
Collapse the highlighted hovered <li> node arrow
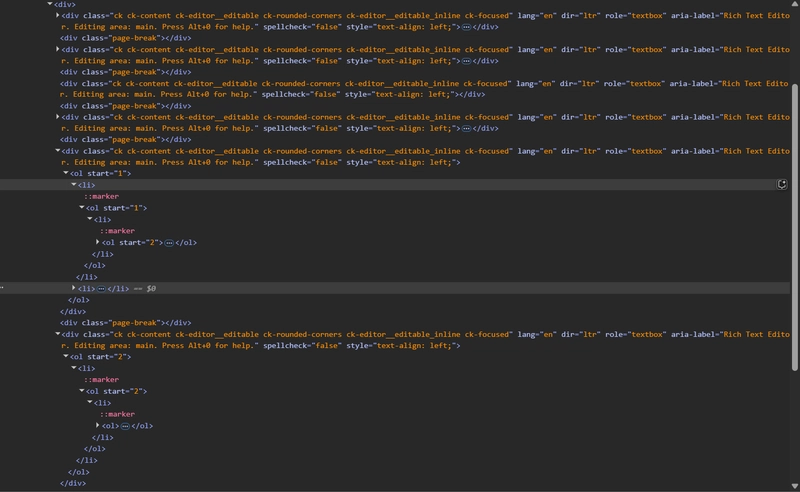pyautogui.click(x=74, y=185)
